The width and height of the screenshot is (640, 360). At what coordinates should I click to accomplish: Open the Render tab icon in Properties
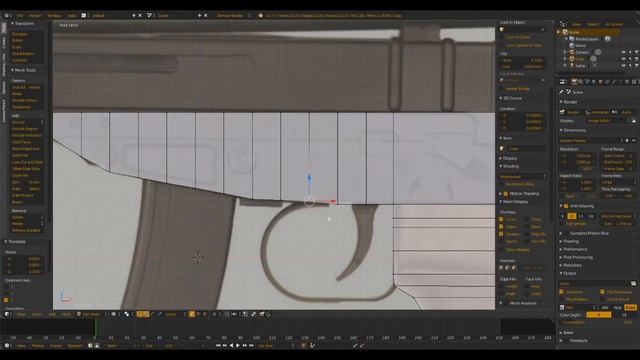574,82
